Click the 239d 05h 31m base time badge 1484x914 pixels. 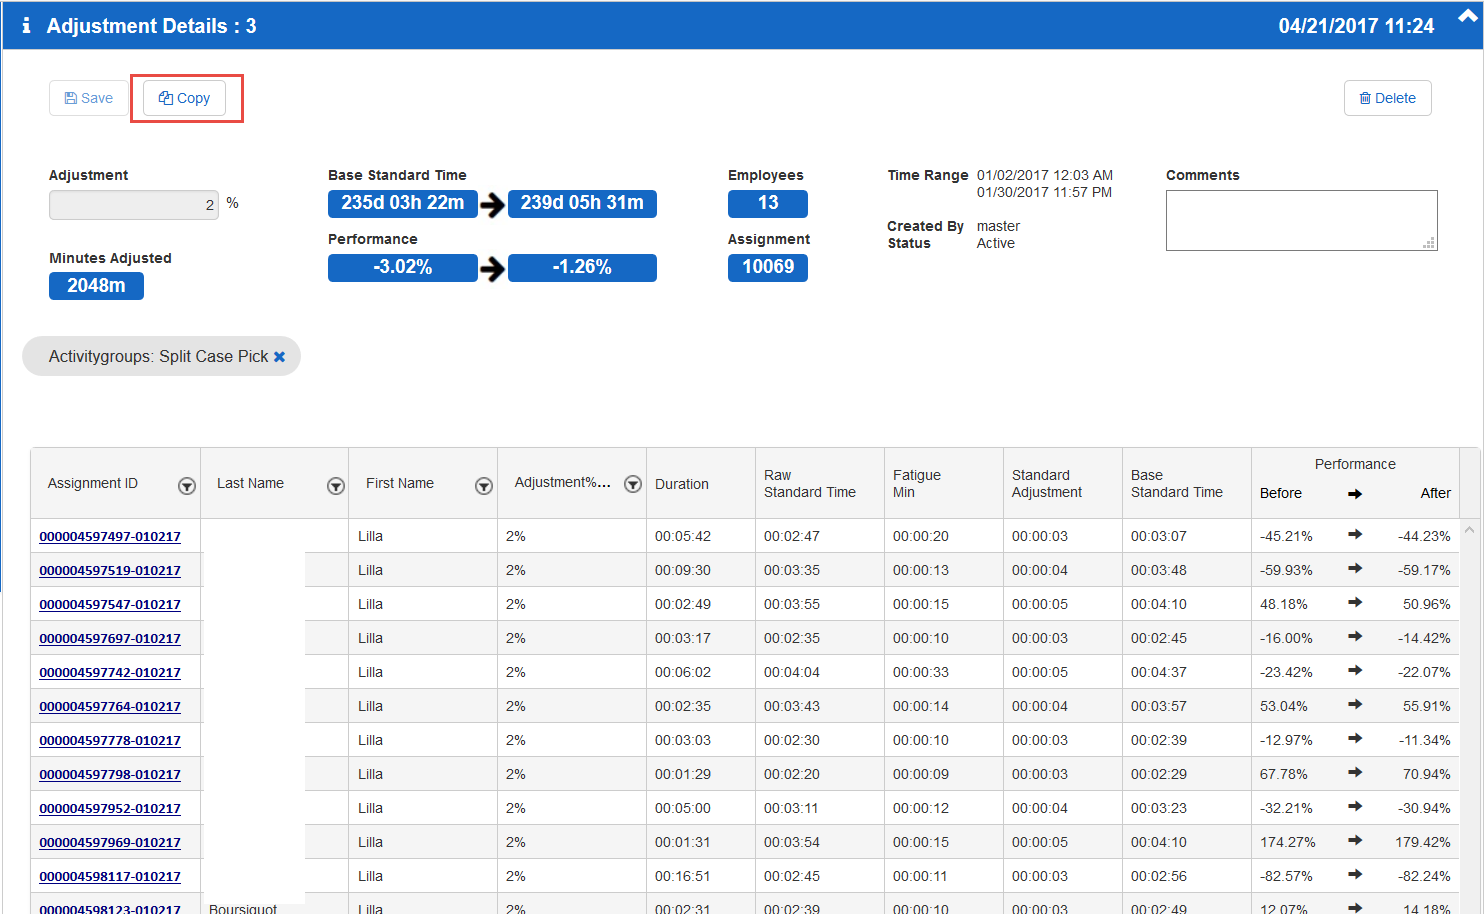point(582,203)
